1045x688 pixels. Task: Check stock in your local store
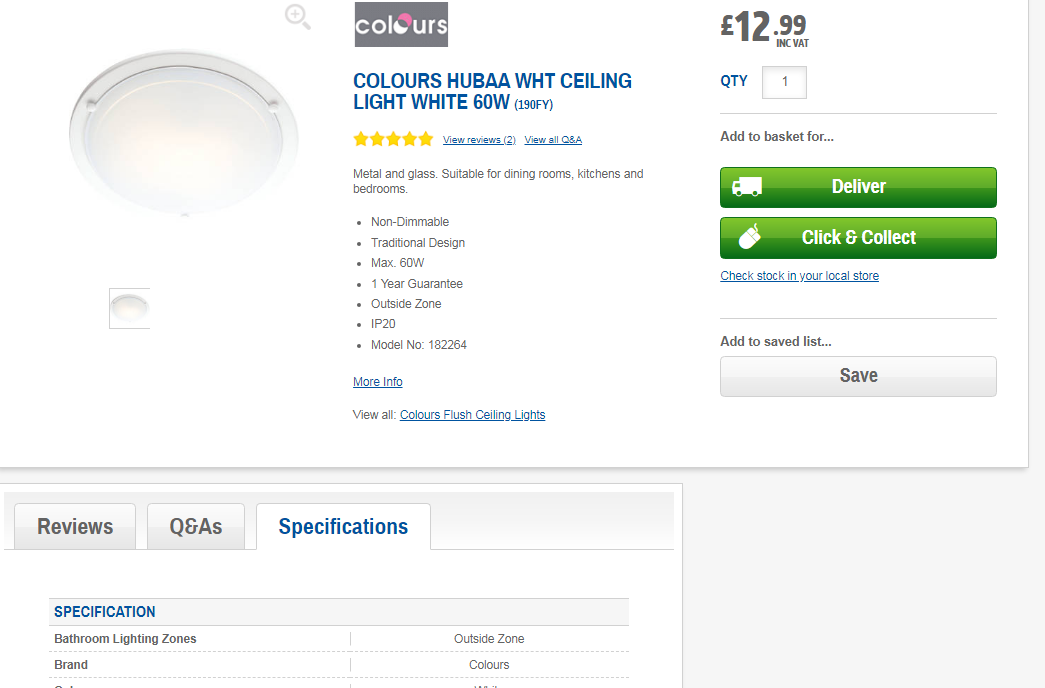[799, 276]
